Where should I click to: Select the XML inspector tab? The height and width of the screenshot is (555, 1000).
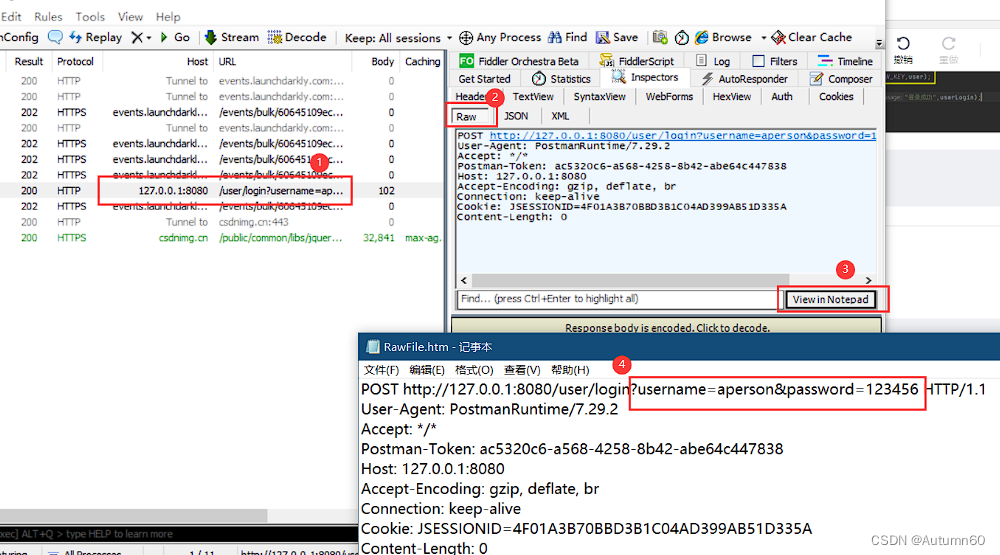pyautogui.click(x=560, y=116)
